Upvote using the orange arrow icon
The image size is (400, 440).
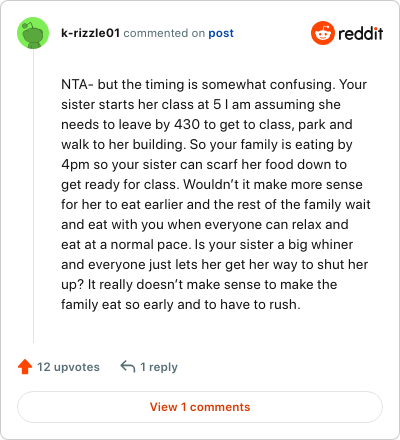click(25, 367)
